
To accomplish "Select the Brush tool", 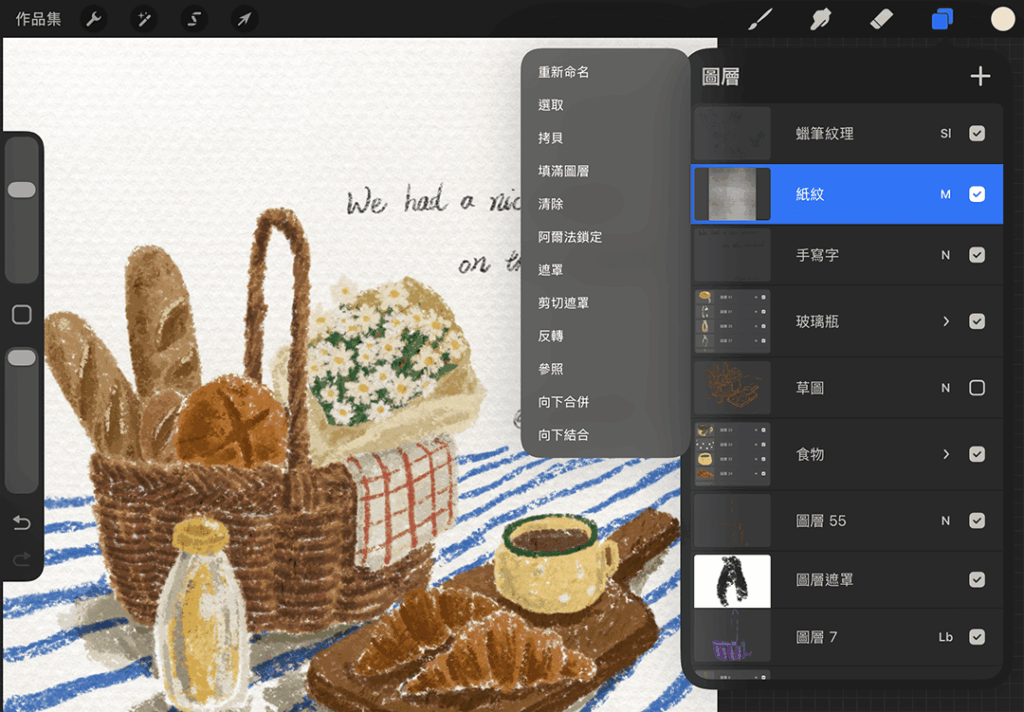I will pyautogui.click(x=760, y=19).
